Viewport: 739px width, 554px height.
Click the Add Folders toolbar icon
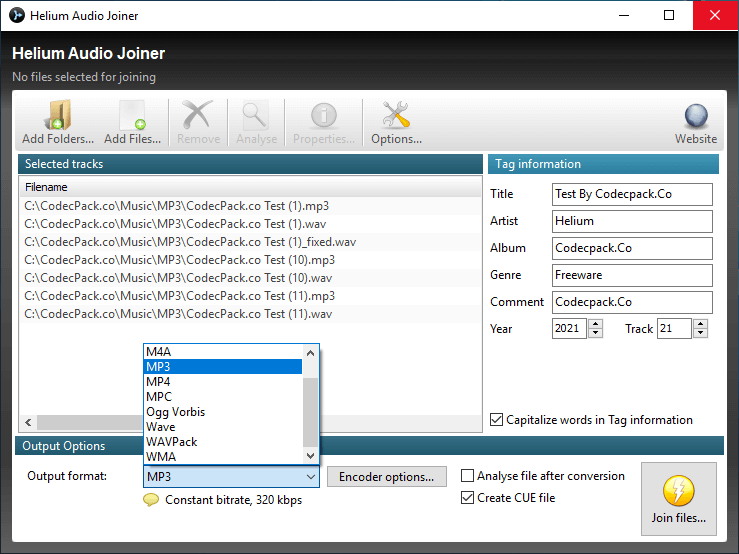pos(58,115)
